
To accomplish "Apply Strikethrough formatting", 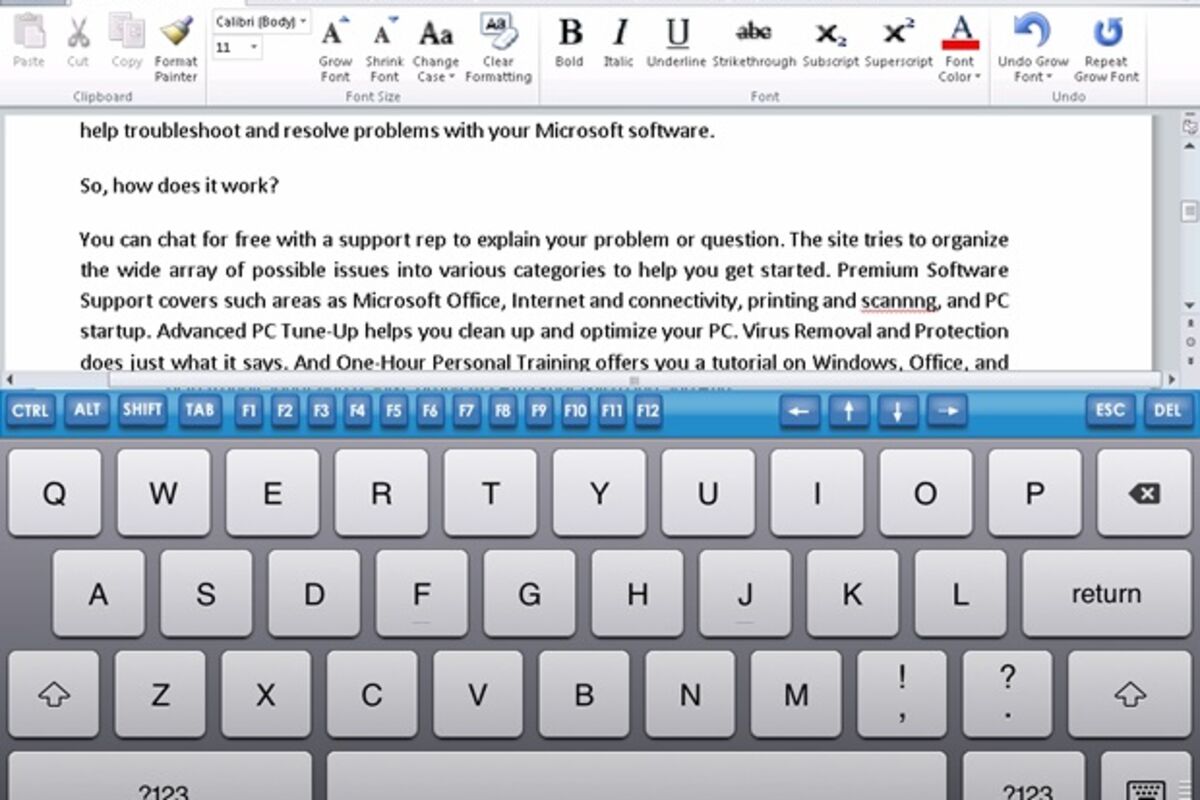I will click(753, 35).
